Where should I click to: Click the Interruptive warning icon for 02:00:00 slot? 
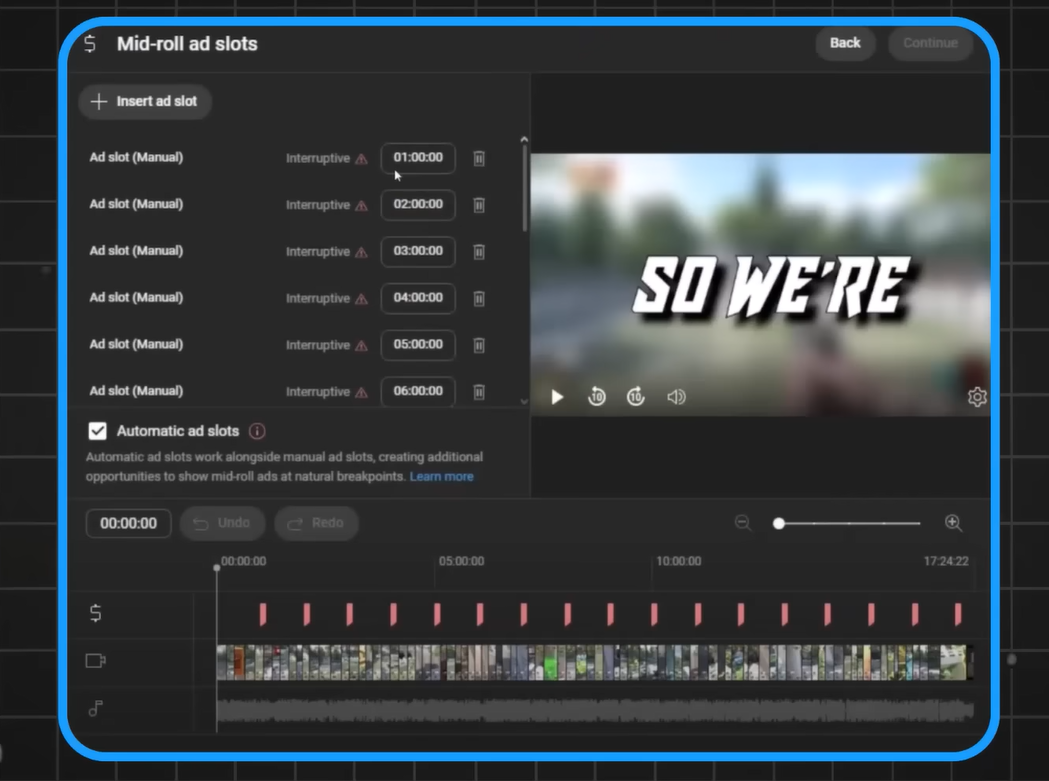[x=361, y=205]
